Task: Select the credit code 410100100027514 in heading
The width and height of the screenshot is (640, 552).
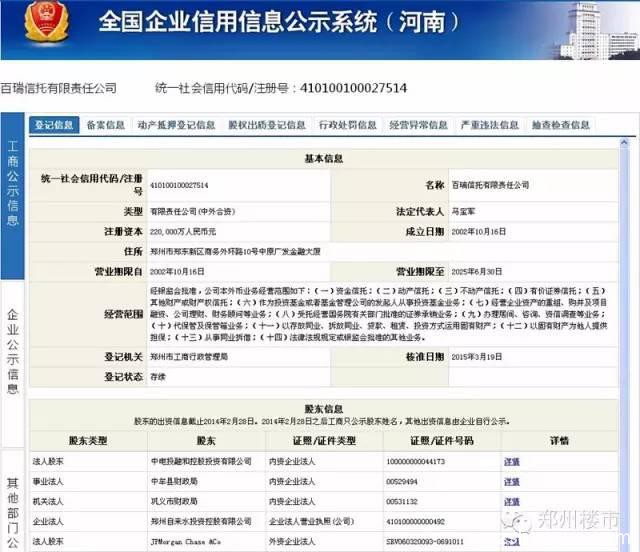Action: [x=353, y=88]
